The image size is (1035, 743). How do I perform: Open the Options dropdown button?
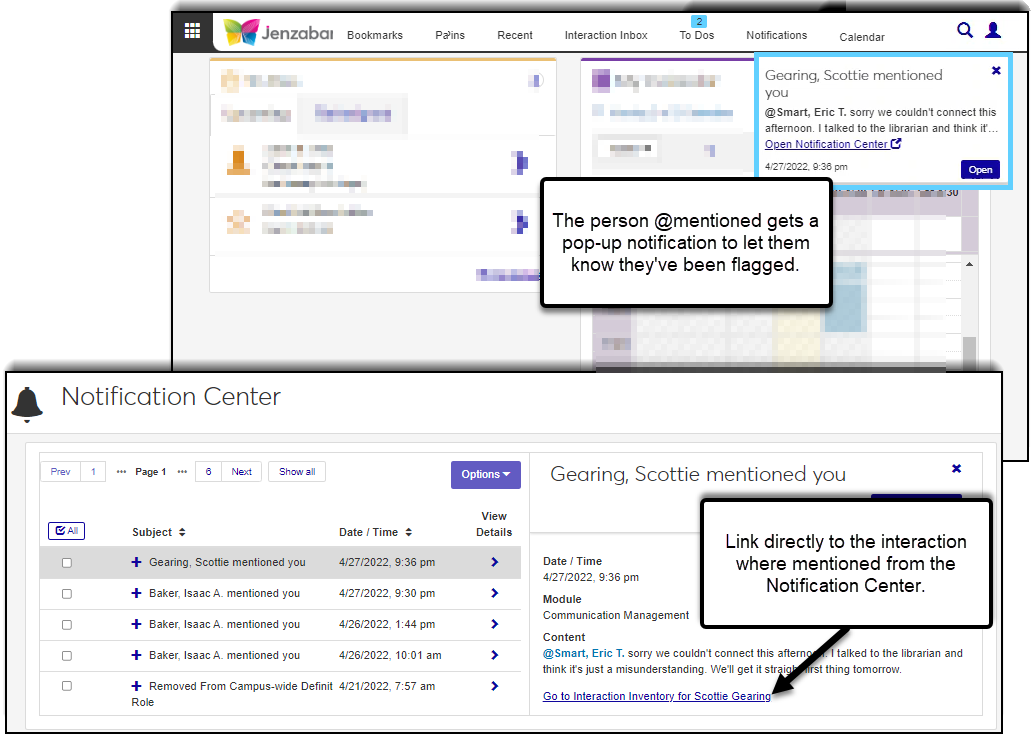pyautogui.click(x=486, y=475)
